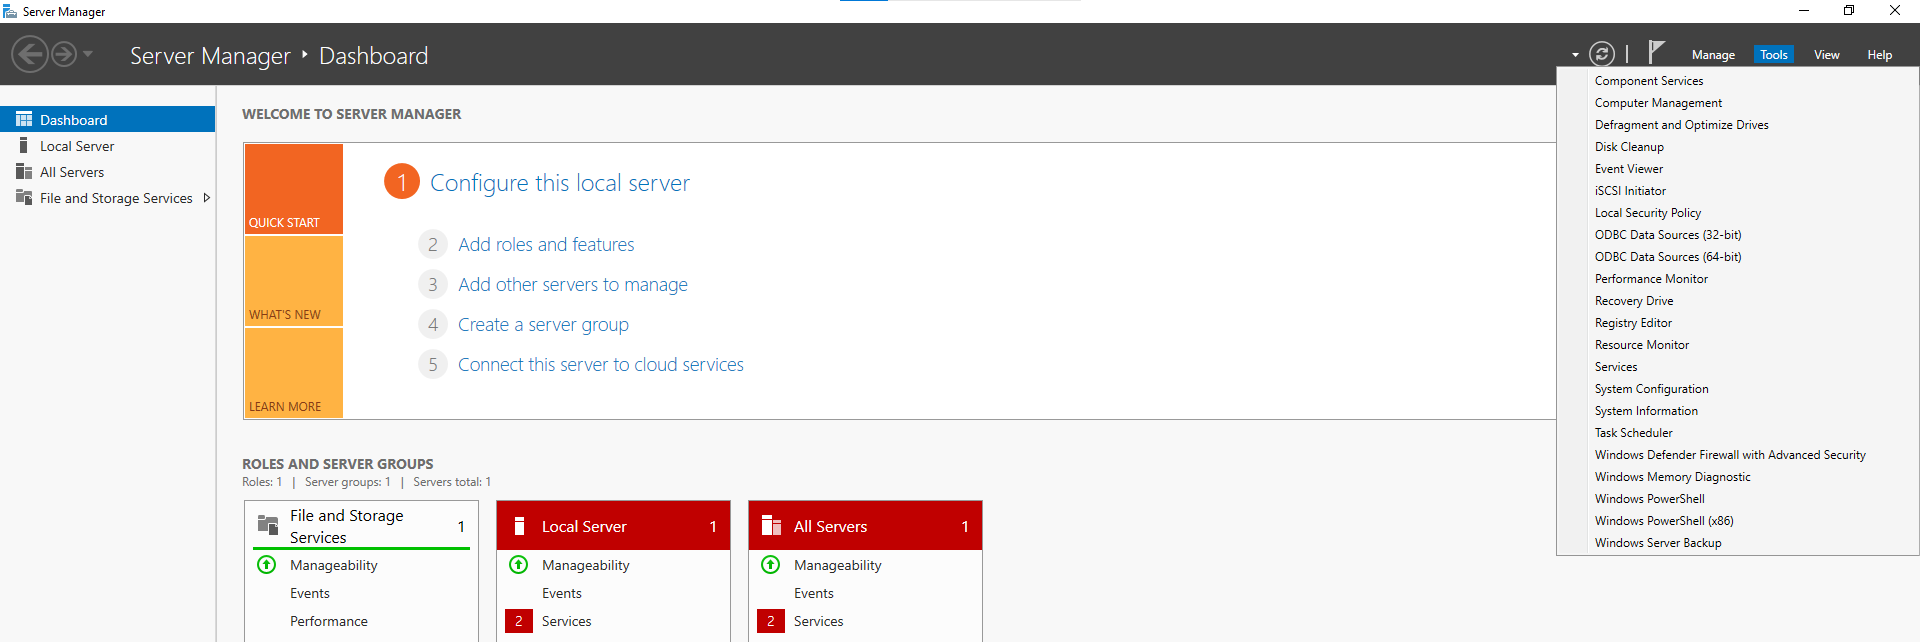
Task: Select the QUICK START tile
Action: tap(294, 189)
